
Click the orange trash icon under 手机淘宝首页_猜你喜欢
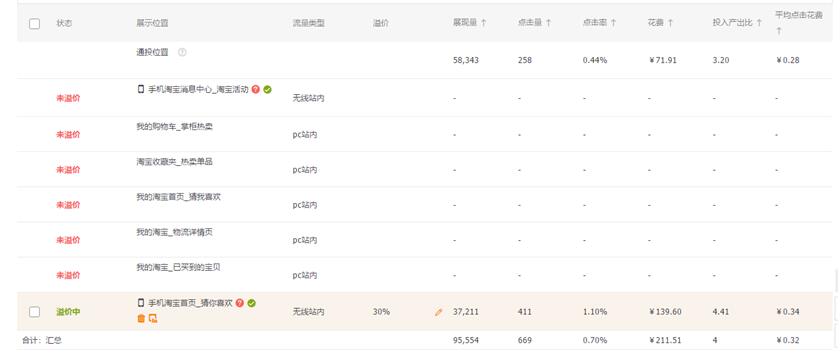[141, 318]
